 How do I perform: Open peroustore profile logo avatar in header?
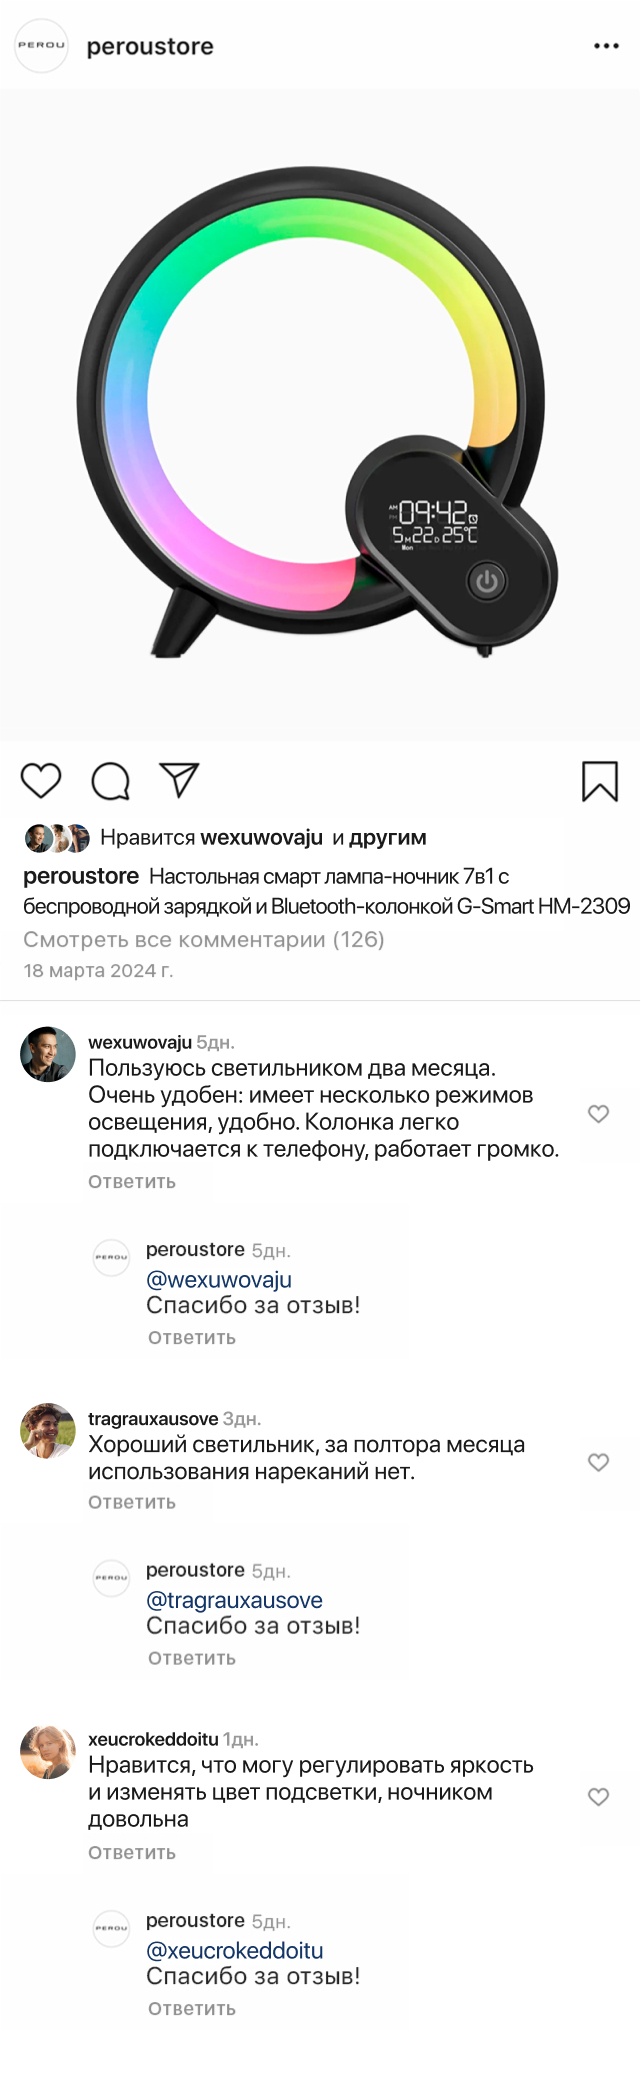(x=41, y=46)
